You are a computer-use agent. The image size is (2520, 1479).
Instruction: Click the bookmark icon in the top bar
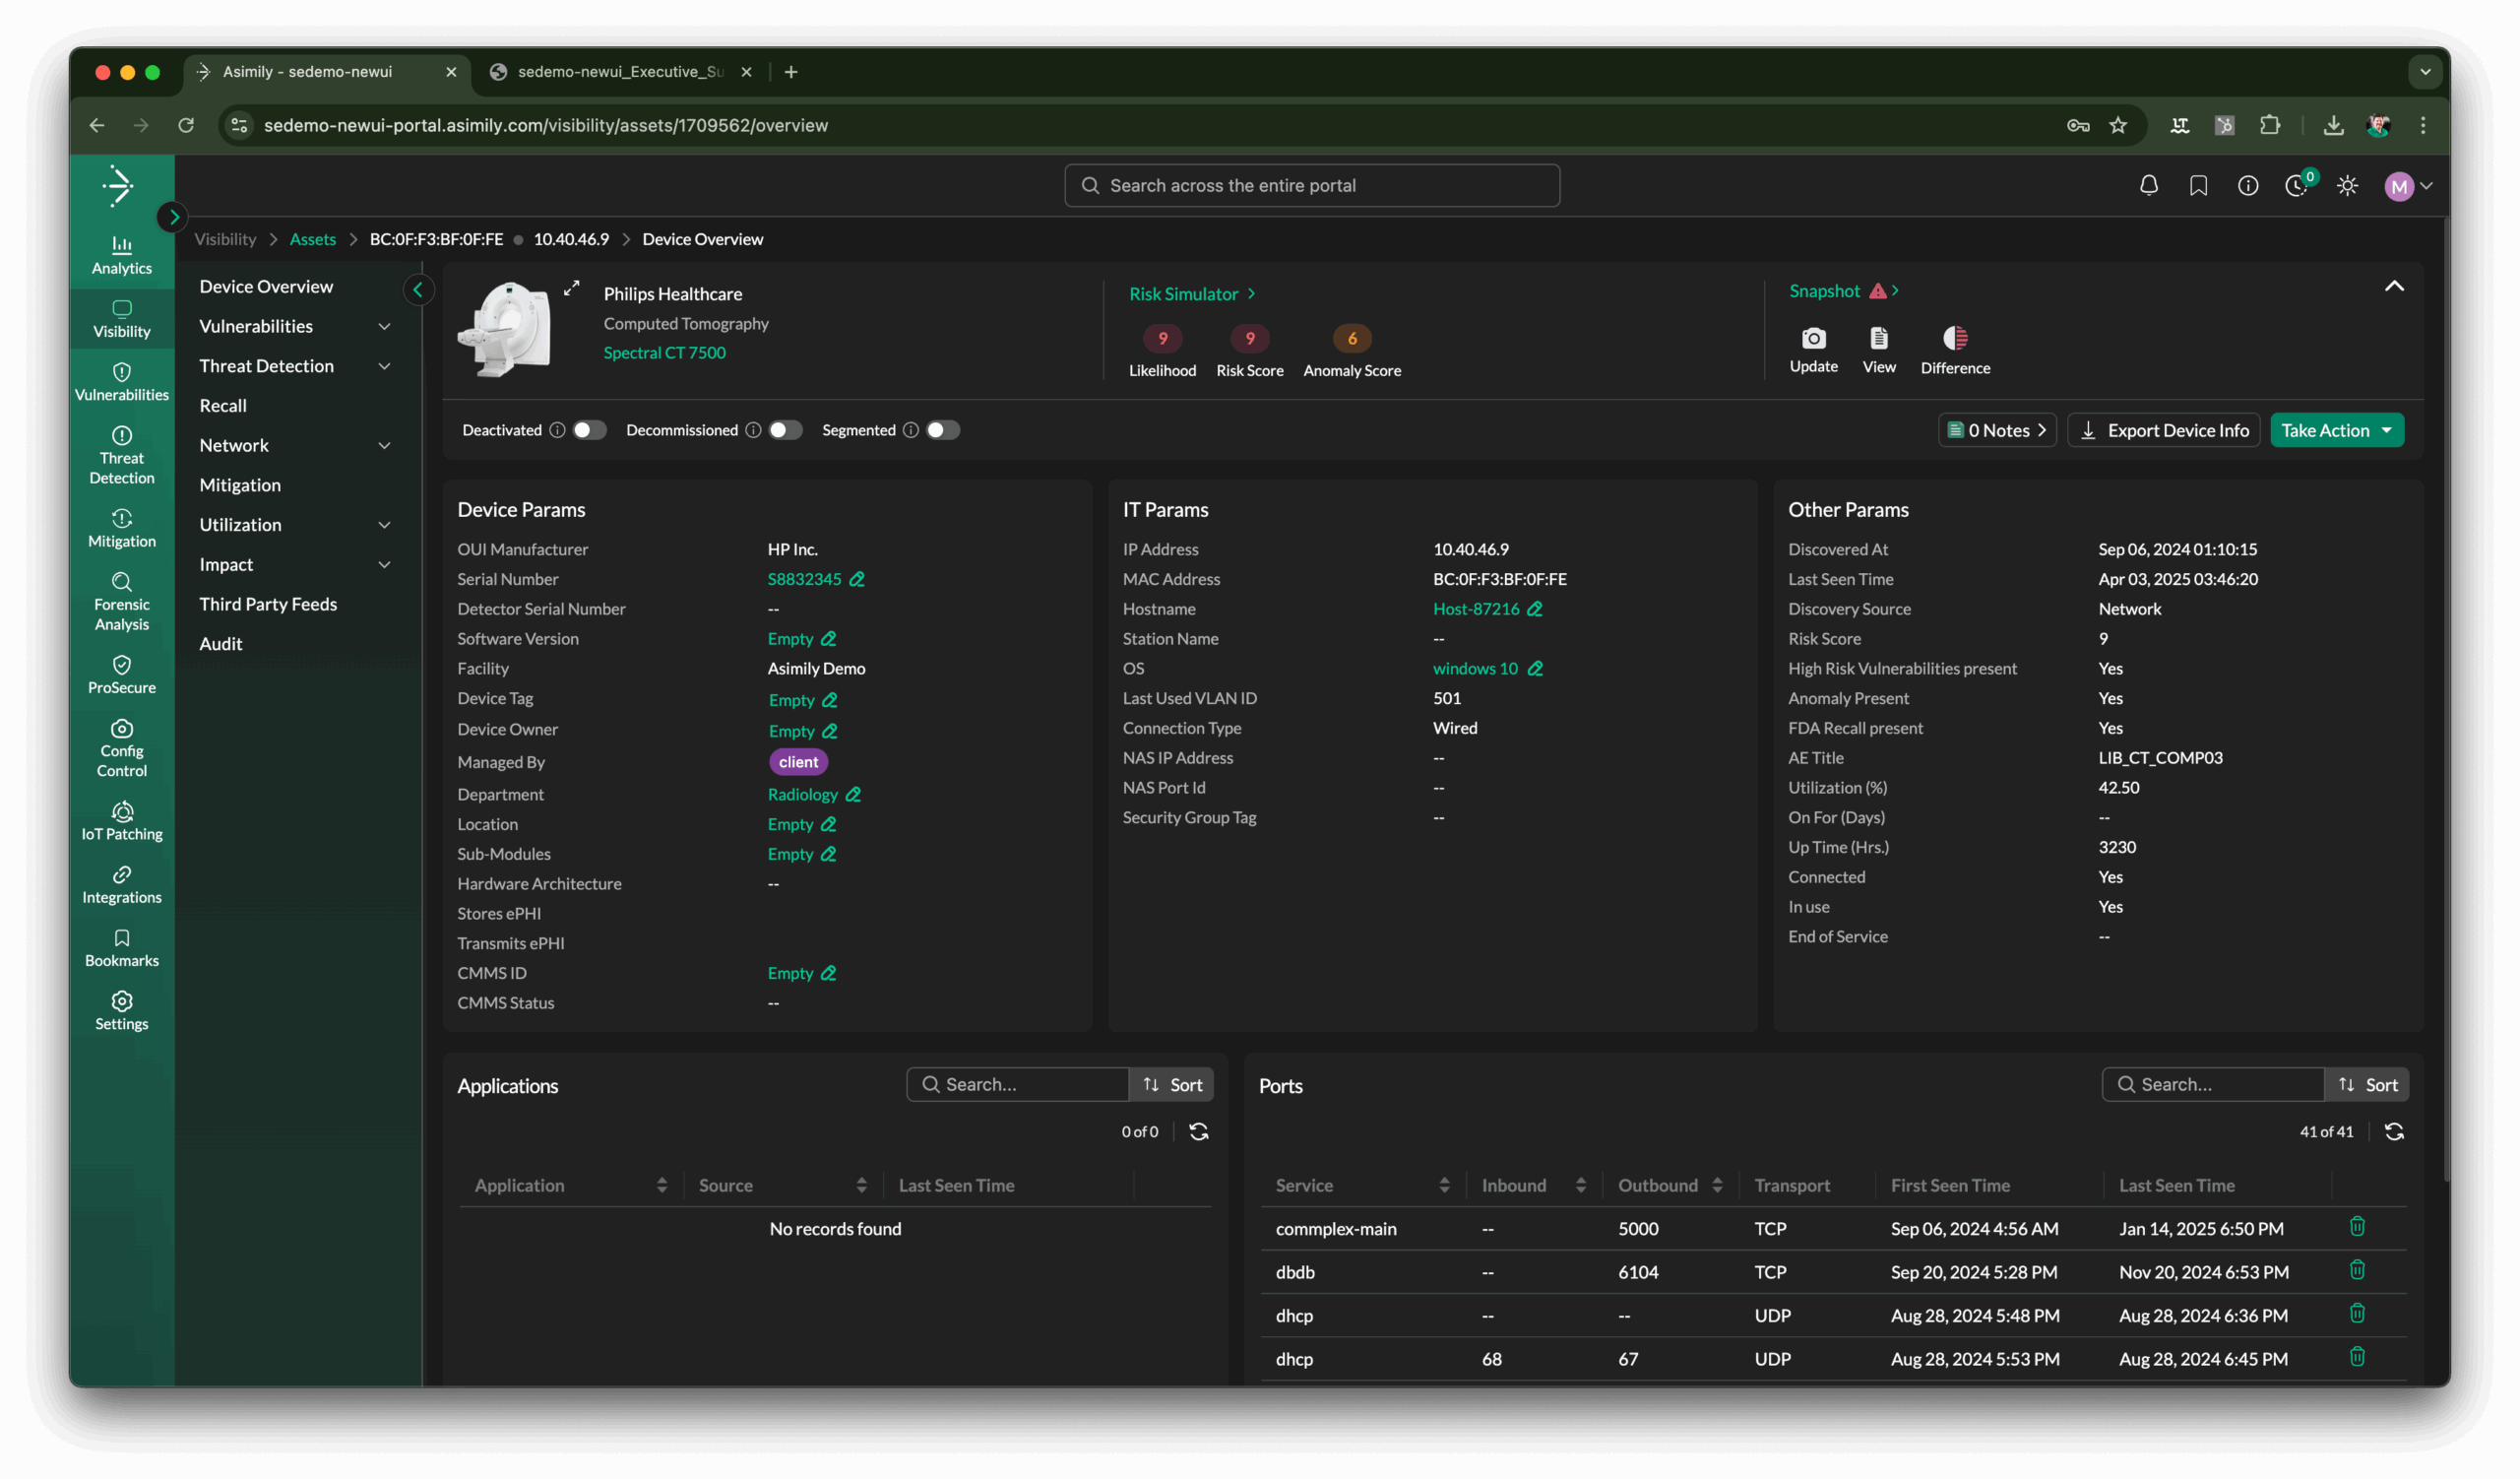pos(2198,185)
